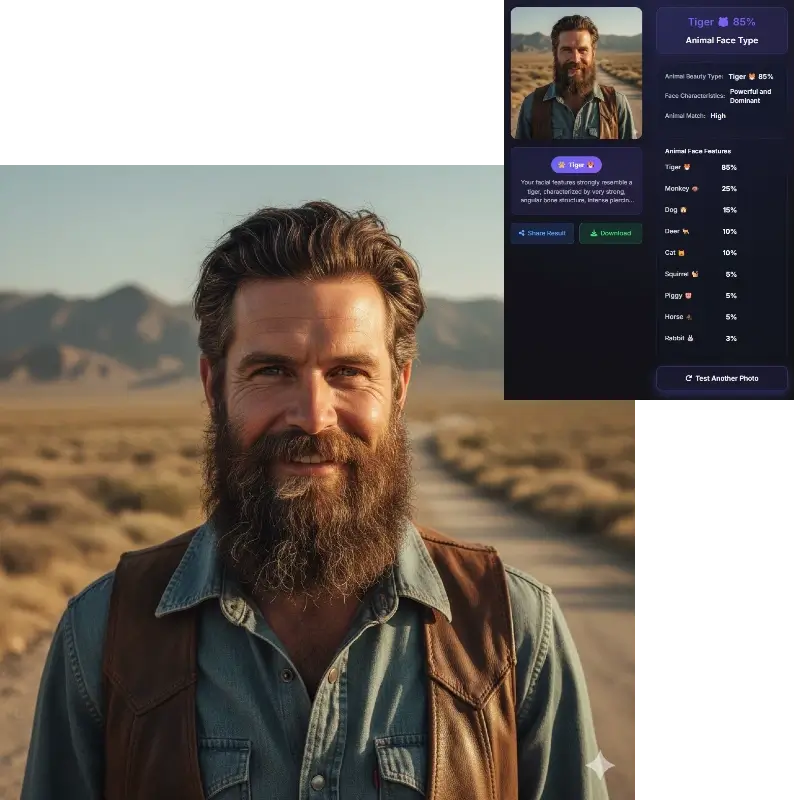Click the rabbit emoji icon
800x800 pixels.
coord(691,339)
